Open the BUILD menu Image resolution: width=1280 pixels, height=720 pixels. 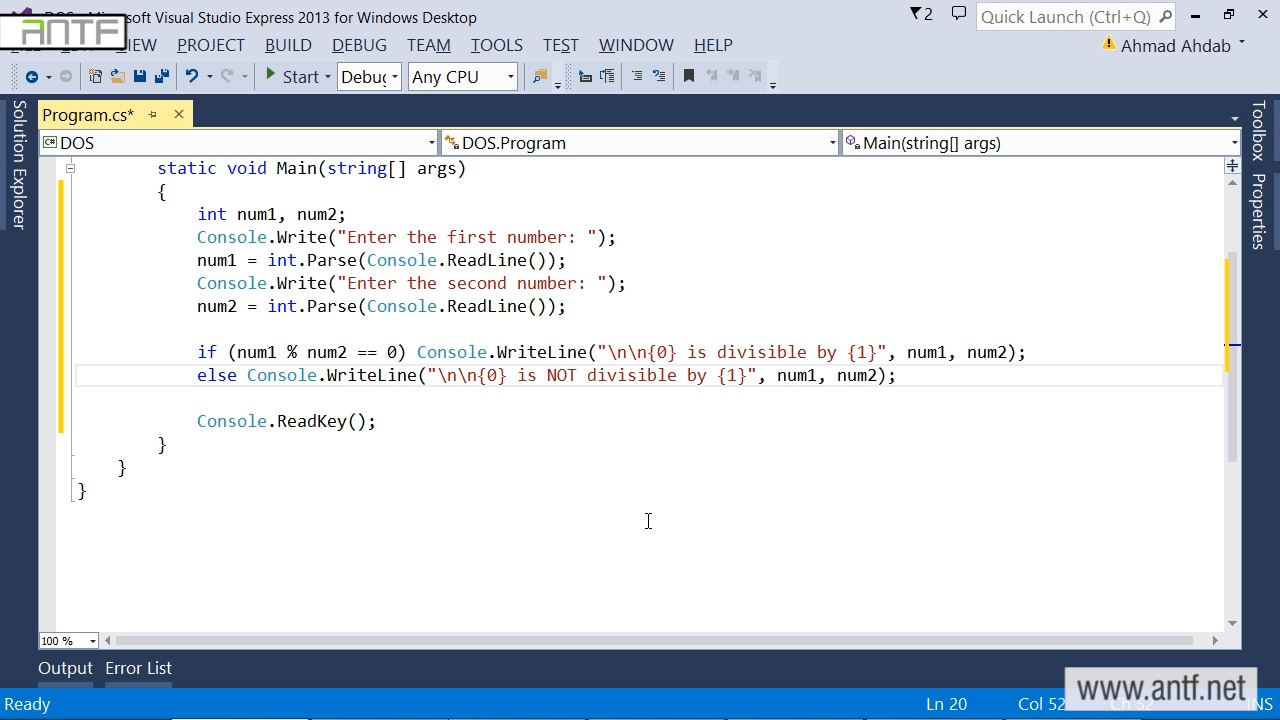(x=288, y=45)
